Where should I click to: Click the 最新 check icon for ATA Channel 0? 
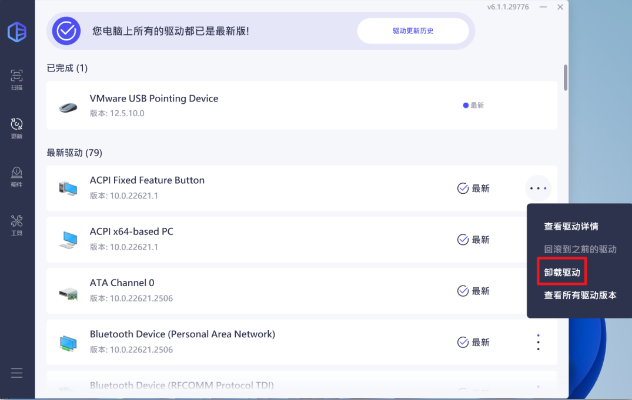click(463, 291)
